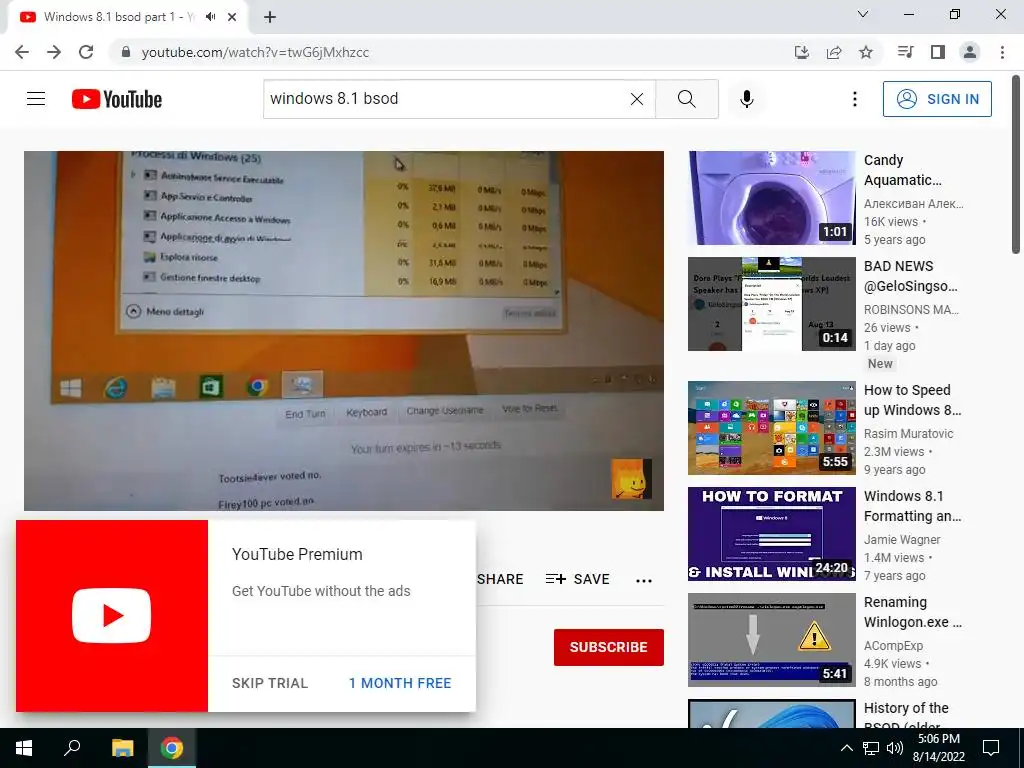This screenshot has height=768, width=1024.
Task: Open Renaming Winlogon.exe video thumbnail
Action: pyautogui.click(x=772, y=640)
